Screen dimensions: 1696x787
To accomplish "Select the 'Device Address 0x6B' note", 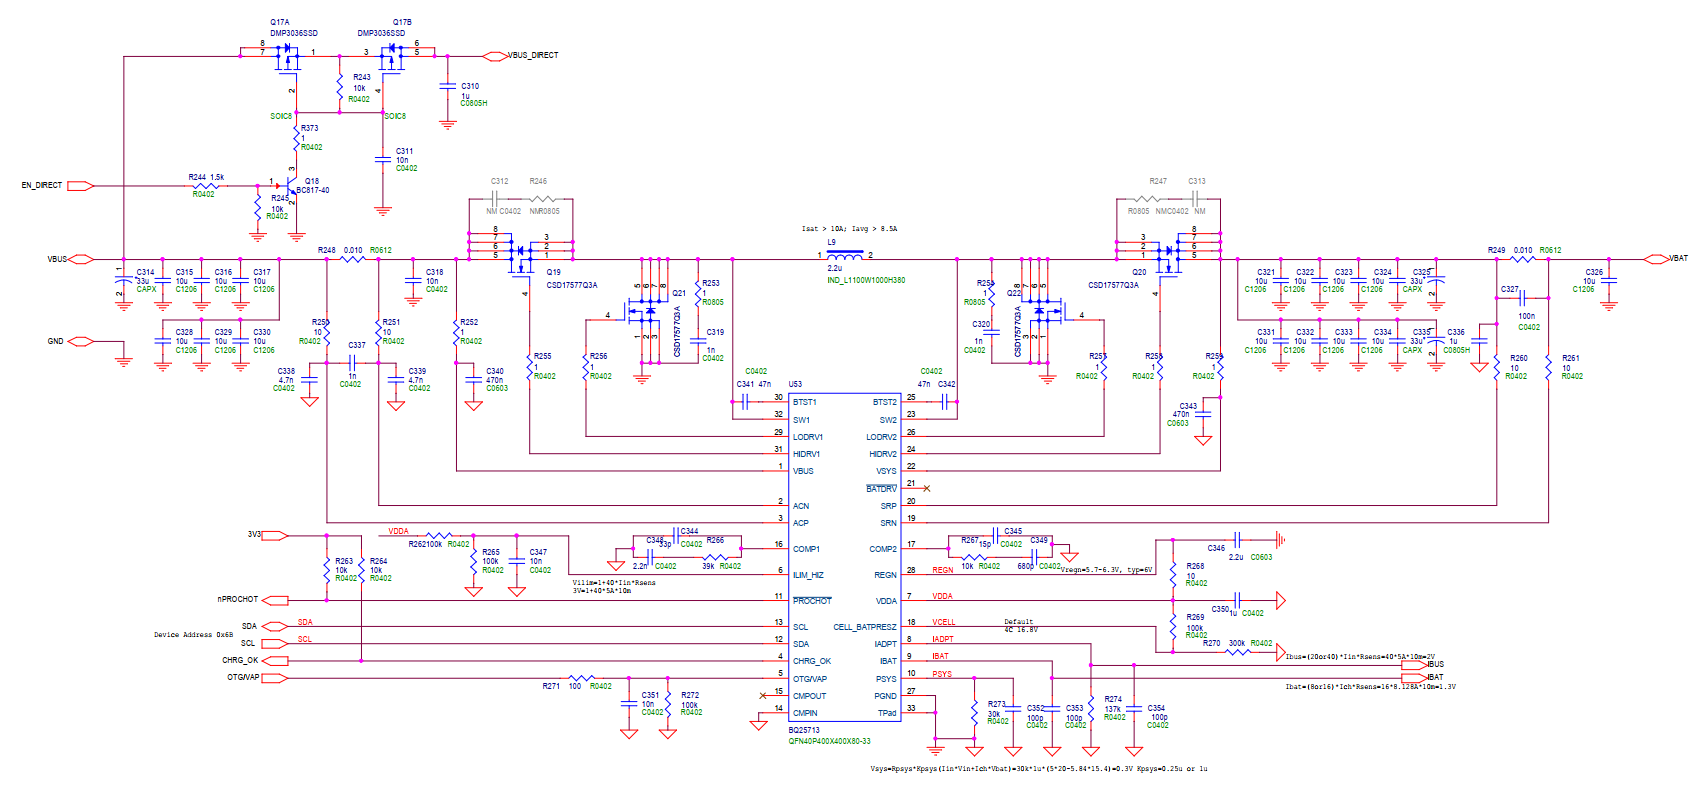I will (193, 634).
